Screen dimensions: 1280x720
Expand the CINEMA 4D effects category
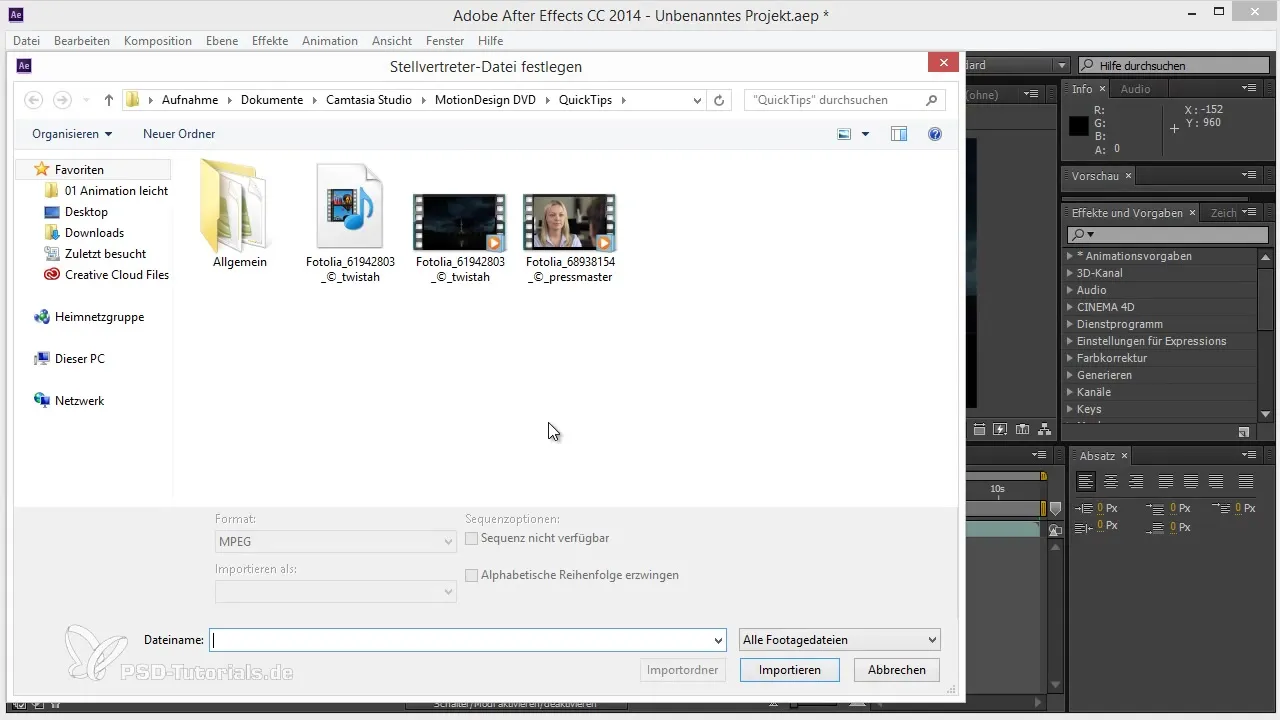tap(1070, 307)
